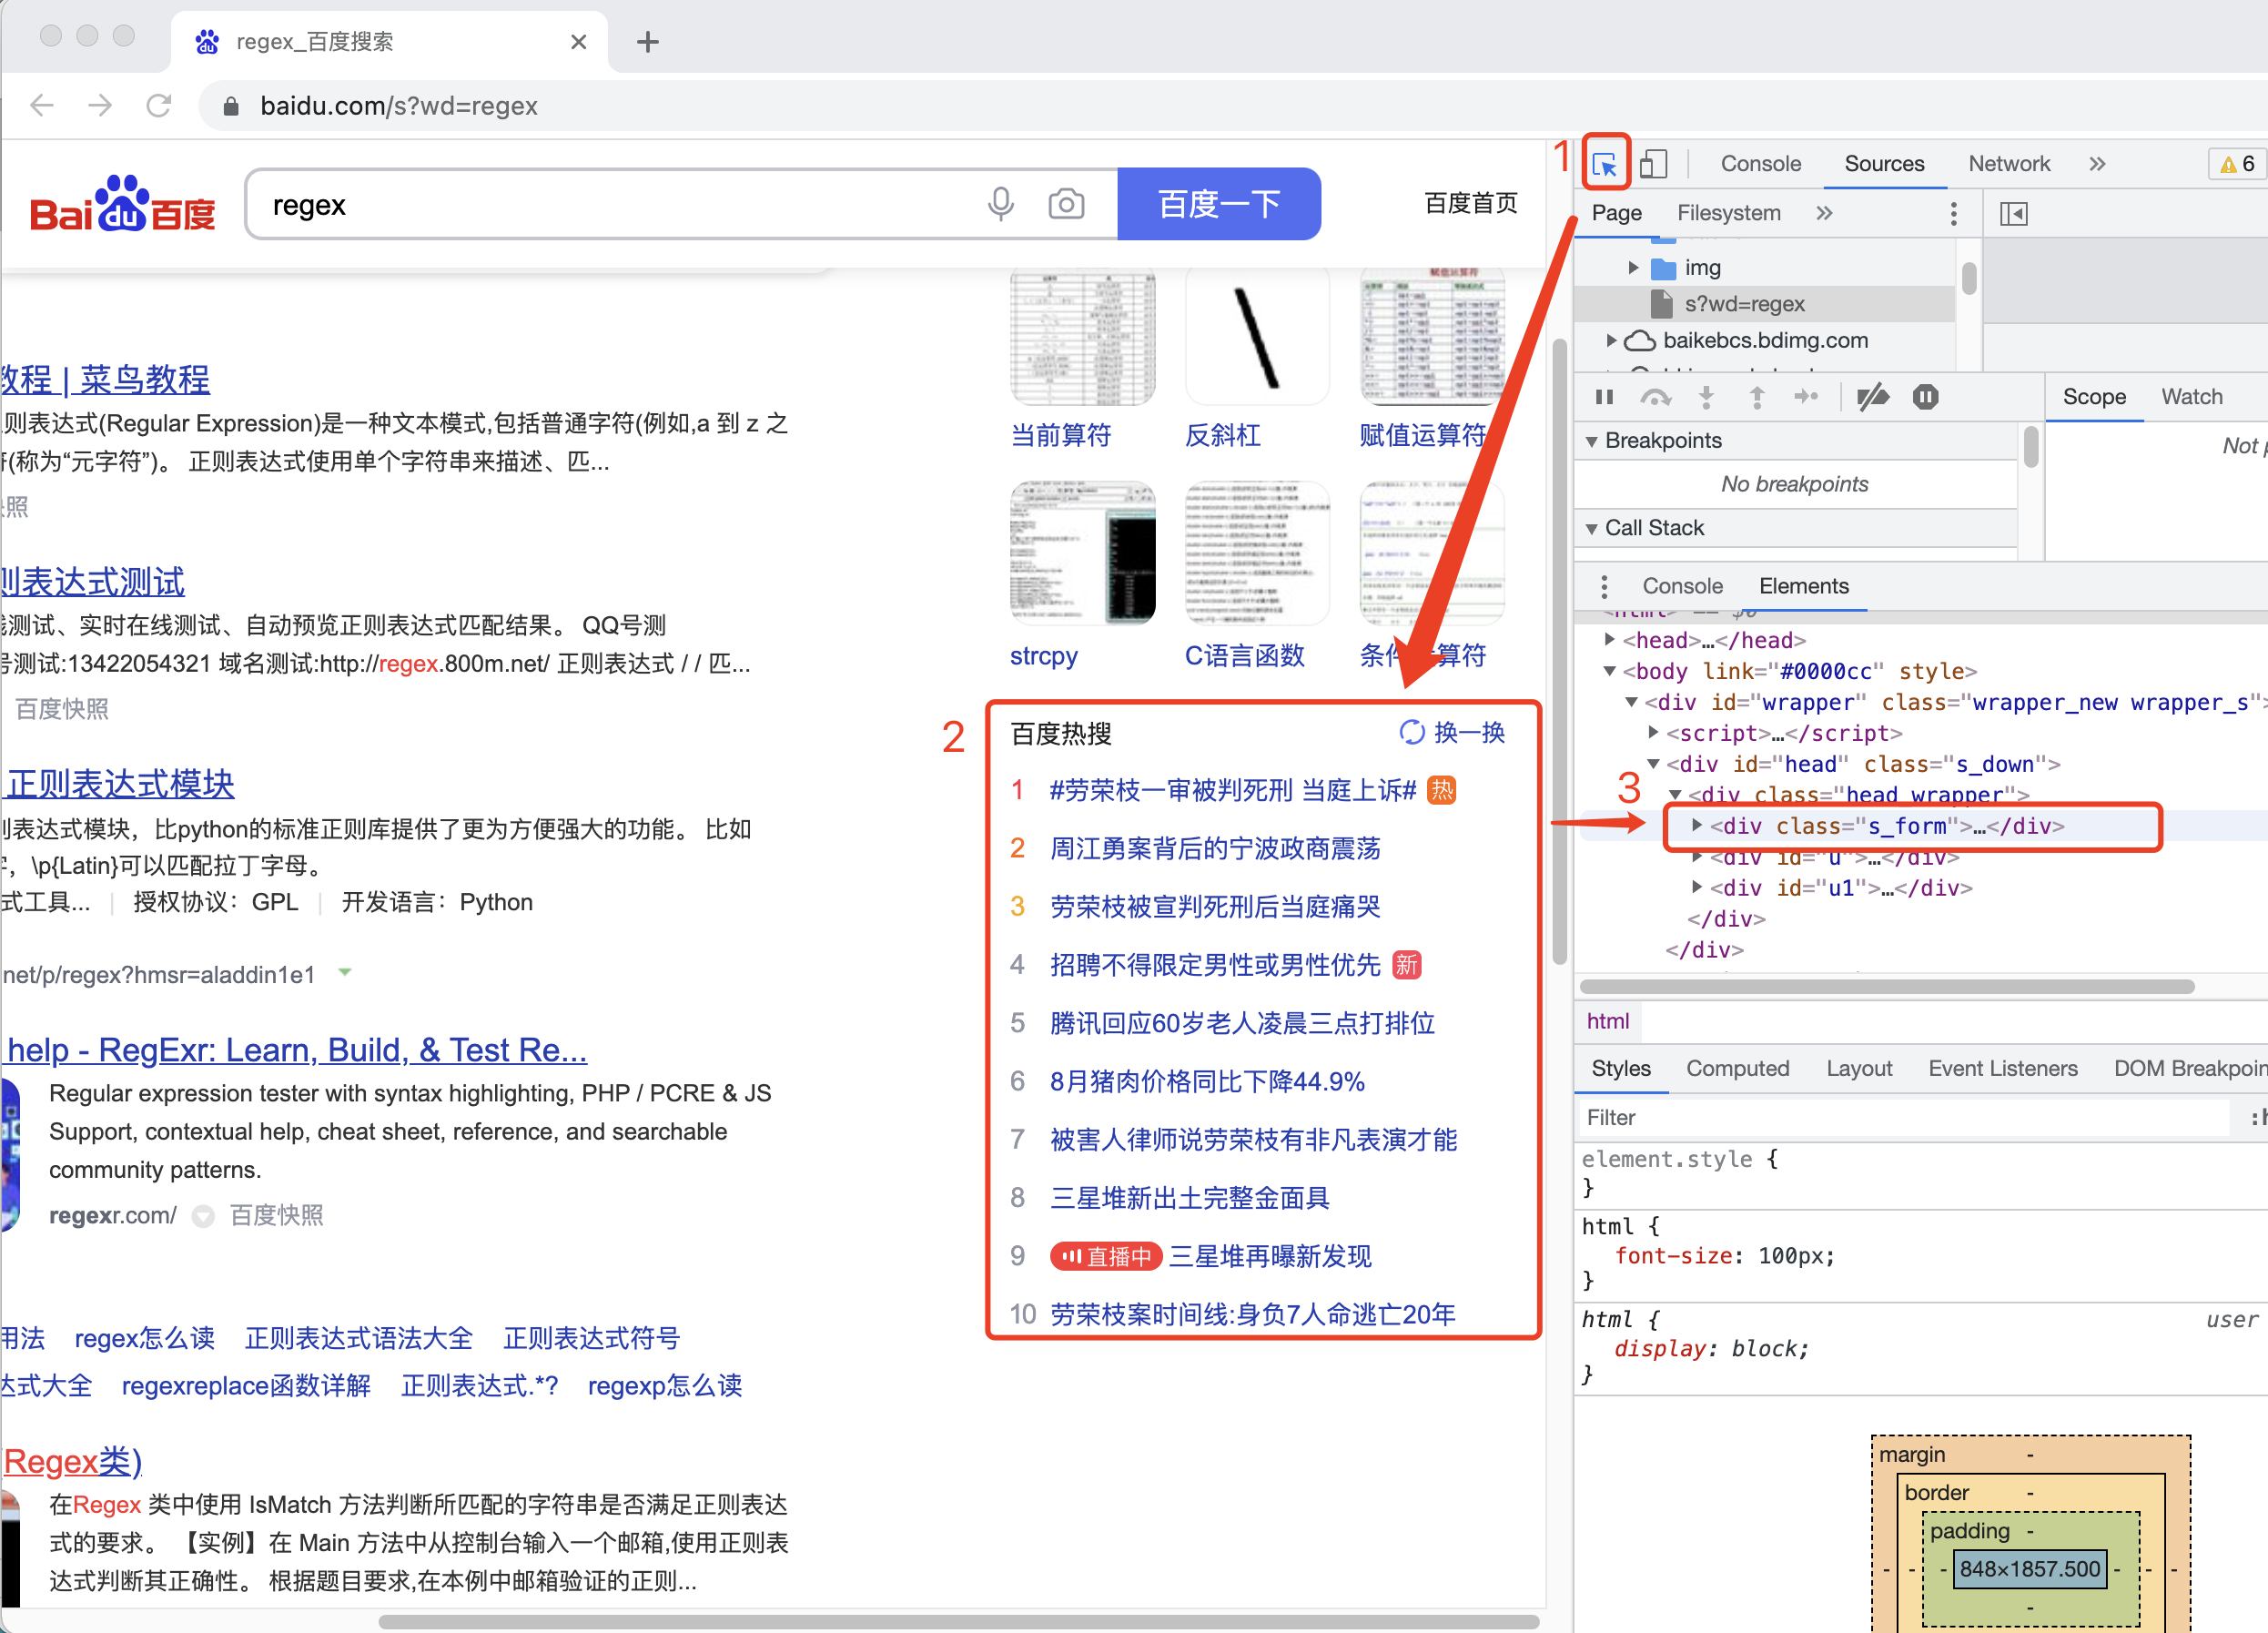Click the 换一换 refresh hot searches
The width and height of the screenshot is (2268, 1633).
point(1453,733)
